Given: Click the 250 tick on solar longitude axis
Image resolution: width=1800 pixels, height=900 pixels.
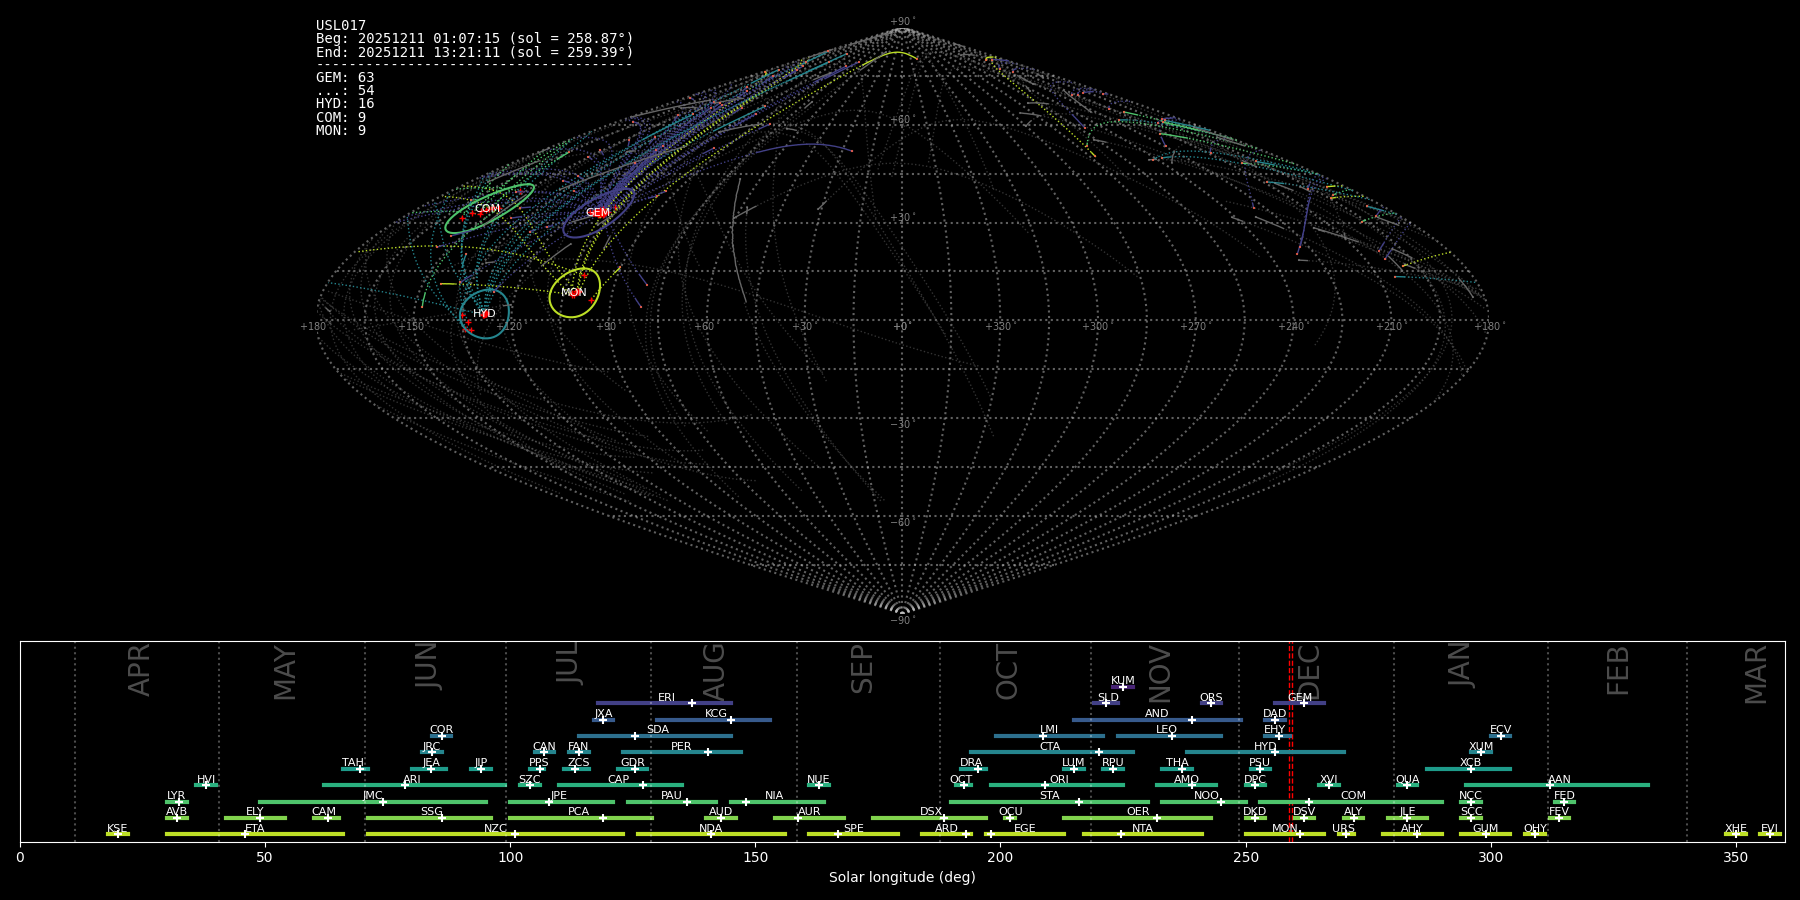Looking at the screenshot, I should point(1245,857).
